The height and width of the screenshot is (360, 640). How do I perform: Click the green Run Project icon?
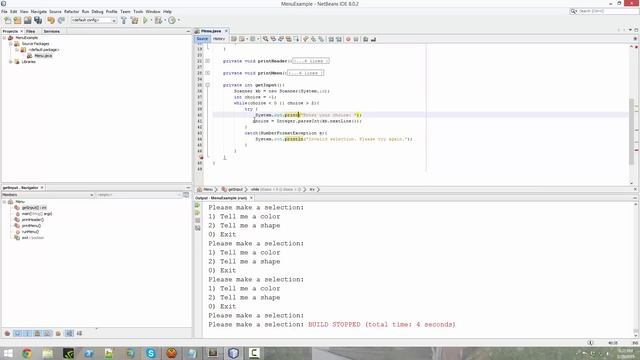click(145, 20)
